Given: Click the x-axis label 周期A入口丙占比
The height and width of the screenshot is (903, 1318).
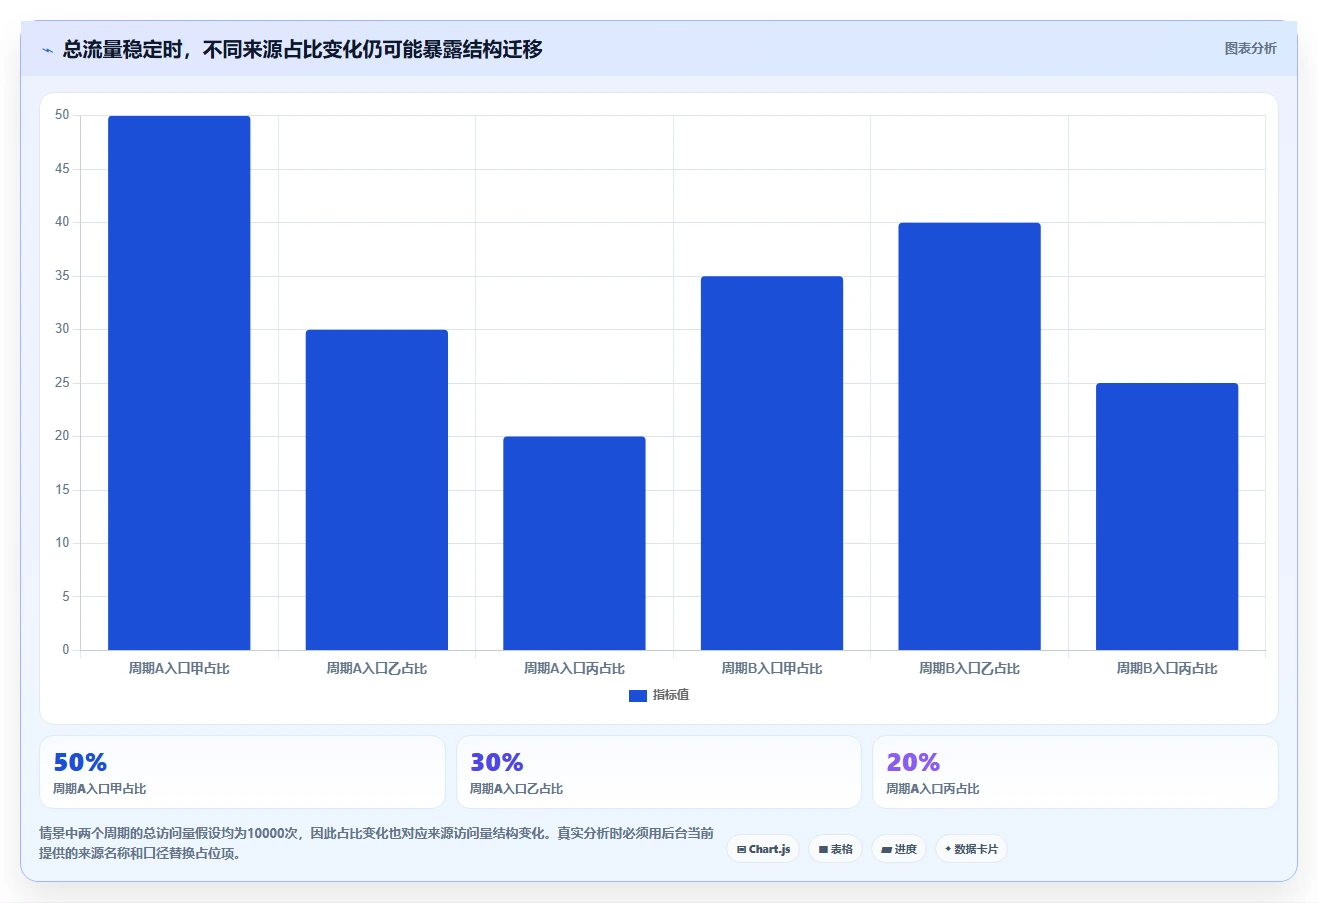Looking at the screenshot, I should (x=574, y=668).
